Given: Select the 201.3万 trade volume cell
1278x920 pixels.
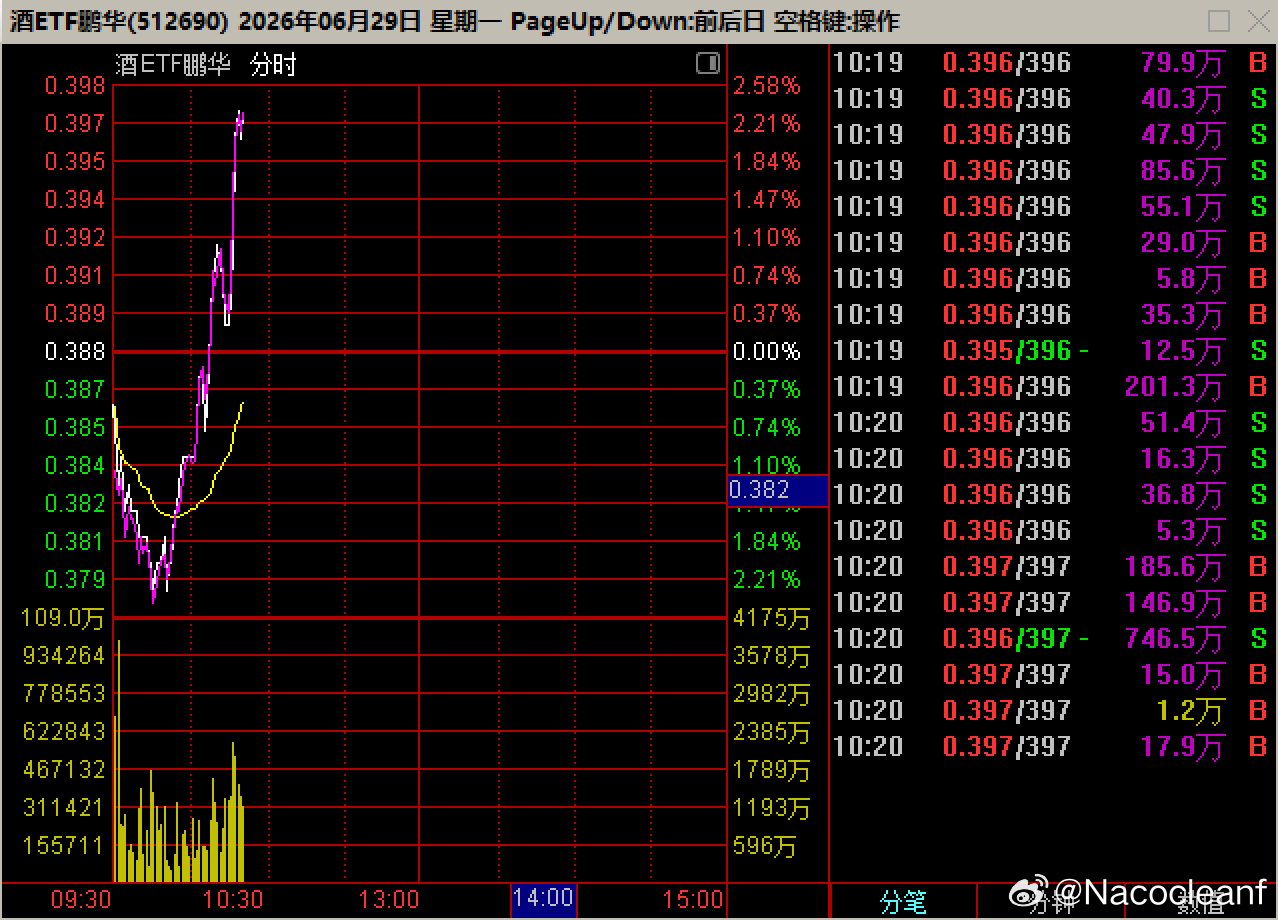Looking at the screenshot, I should 1173,387.
